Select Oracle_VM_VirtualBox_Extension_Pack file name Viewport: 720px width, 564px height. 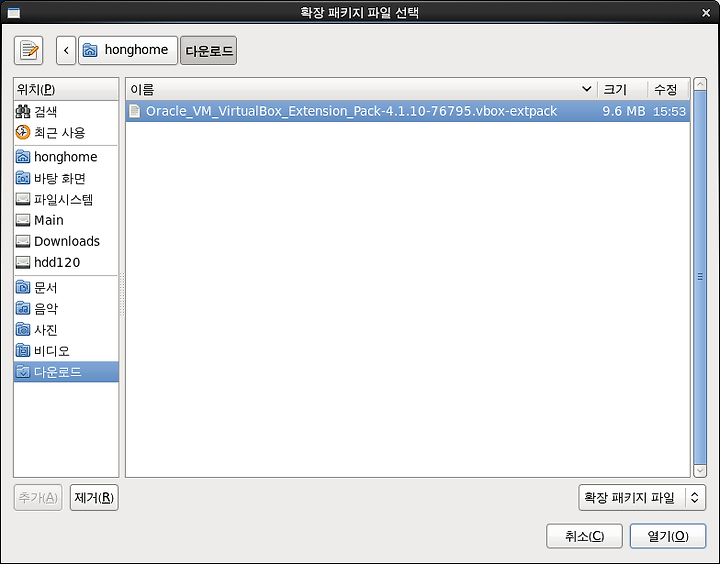(351, 111)
